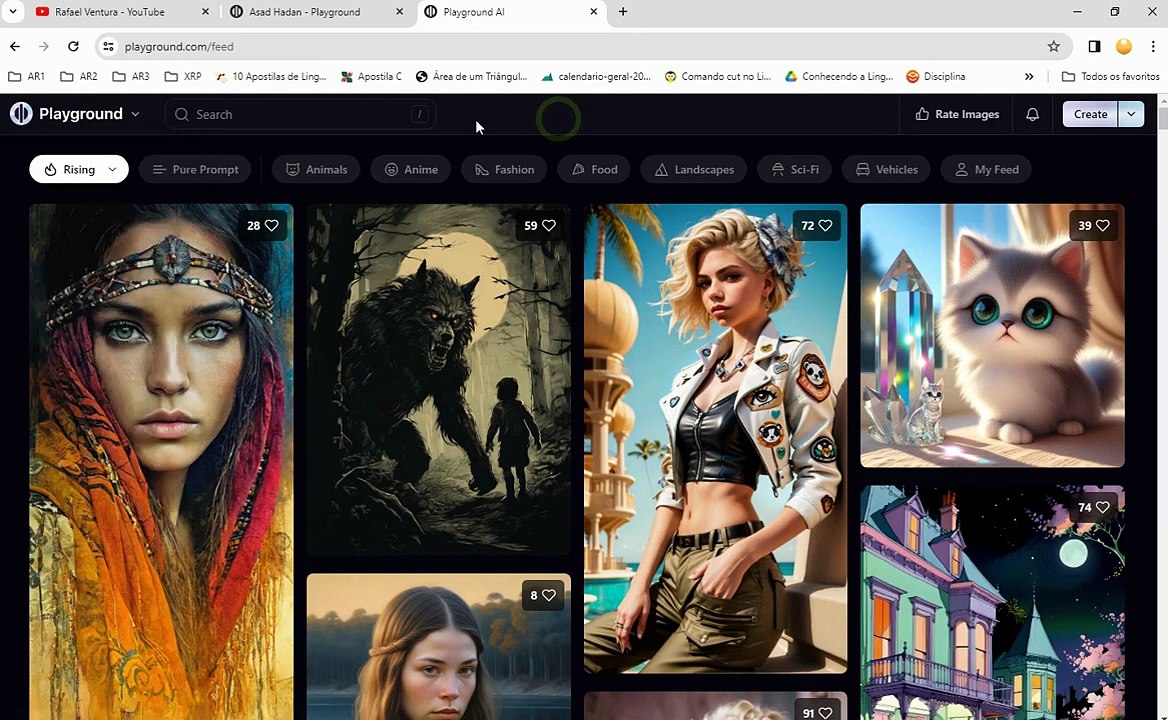Open Comando cut no Li bookmark
The height and width of the screenshot is (720, 1168).
point(717,76)
